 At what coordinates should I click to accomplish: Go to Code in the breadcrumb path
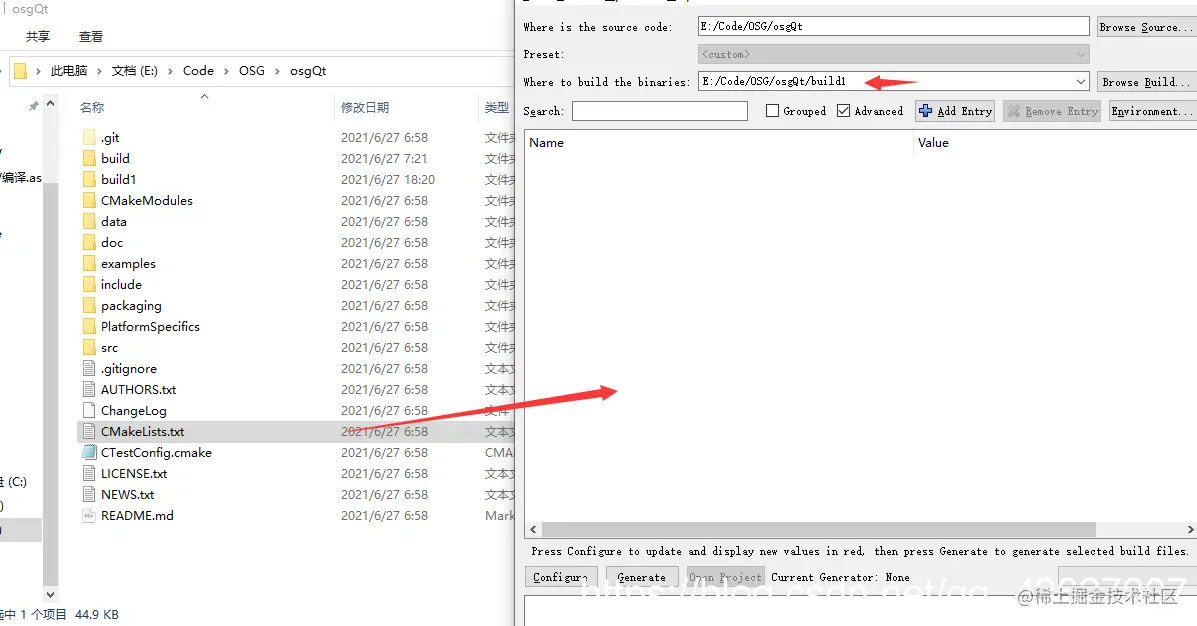pos(198,71)
